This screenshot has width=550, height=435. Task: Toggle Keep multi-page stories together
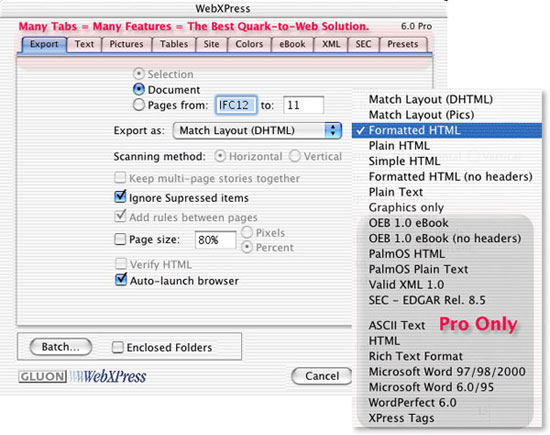[x=120, y=178]
